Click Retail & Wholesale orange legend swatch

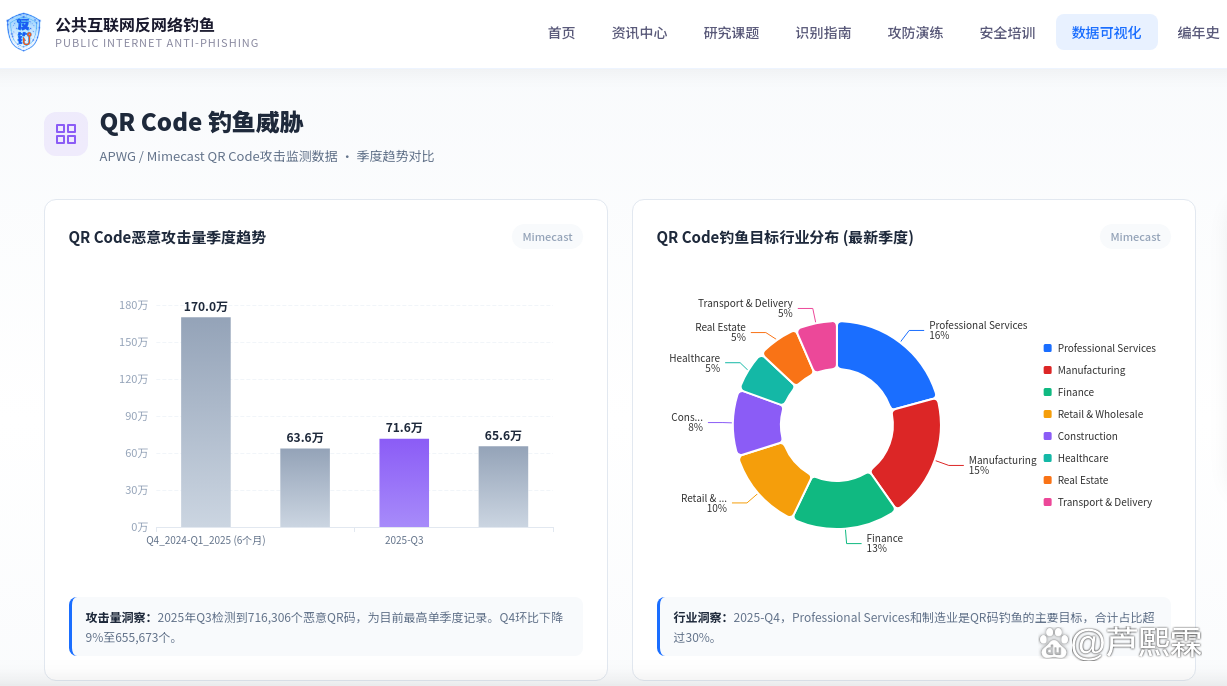tap(1048, 414)
